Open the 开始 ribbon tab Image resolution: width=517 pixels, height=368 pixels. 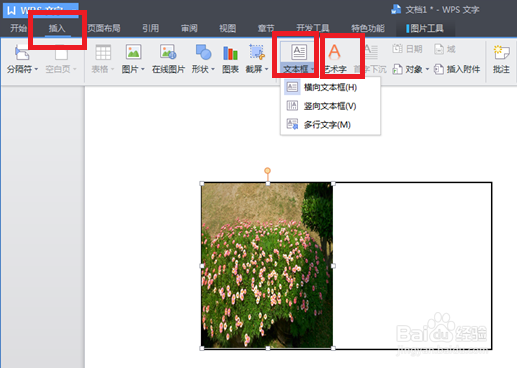click(x=18, y=28)
